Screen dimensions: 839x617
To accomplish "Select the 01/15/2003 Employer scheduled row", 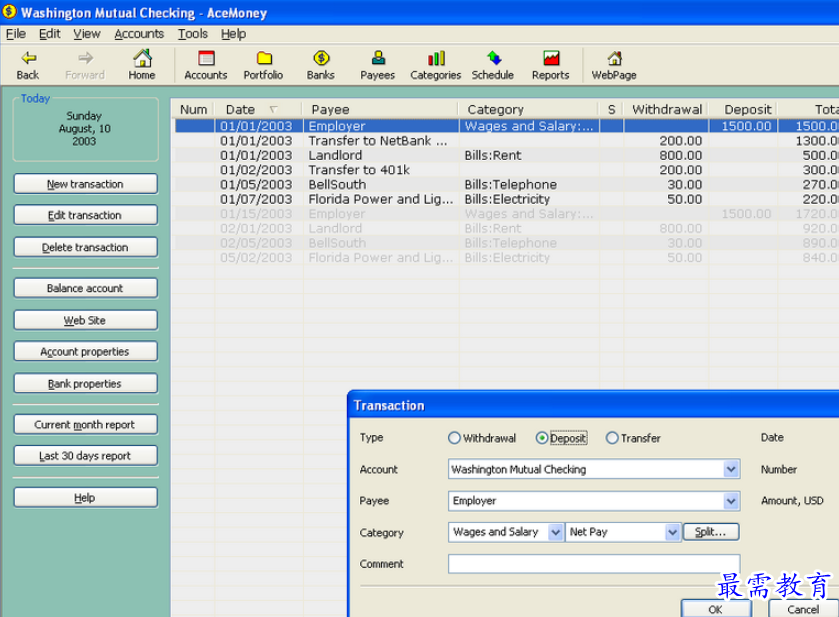I will coord(506,214).
